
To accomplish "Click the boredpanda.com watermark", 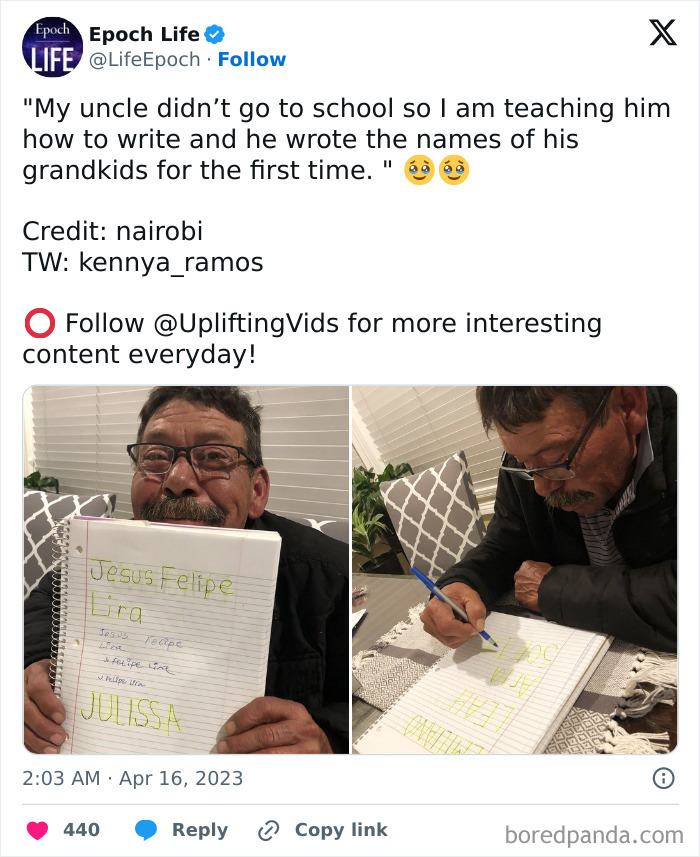I will [x=594, y=836].
